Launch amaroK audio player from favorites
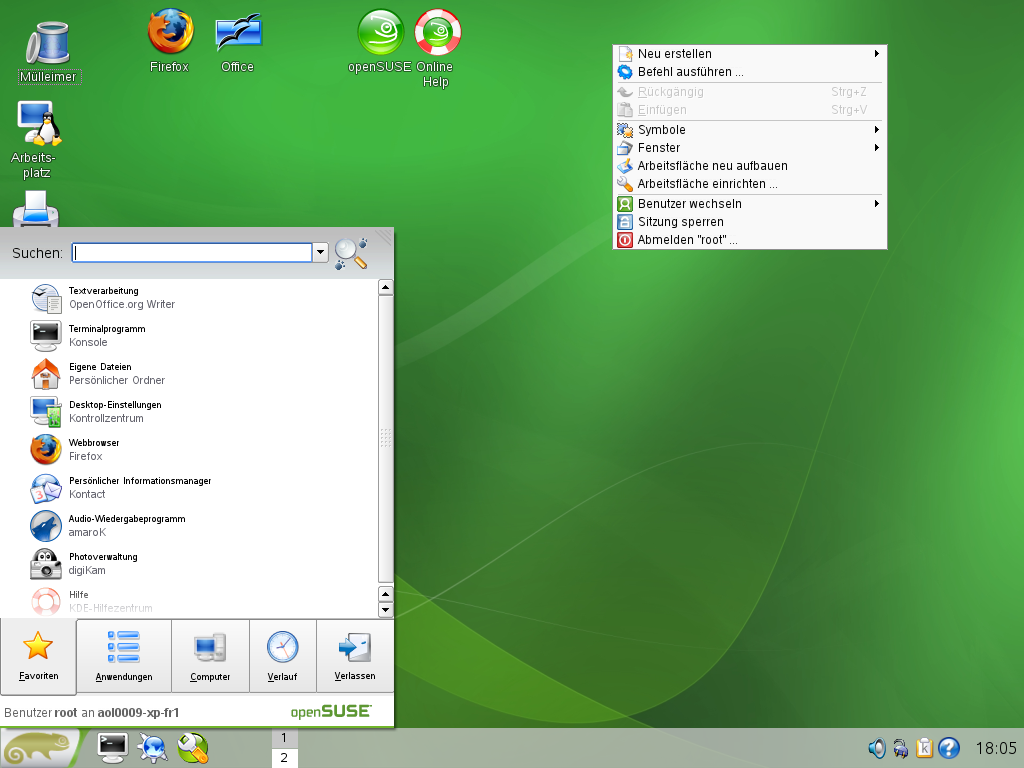The width and height of the screenshot is (1024, 768). pyautogui.click(x=46, y=526)
